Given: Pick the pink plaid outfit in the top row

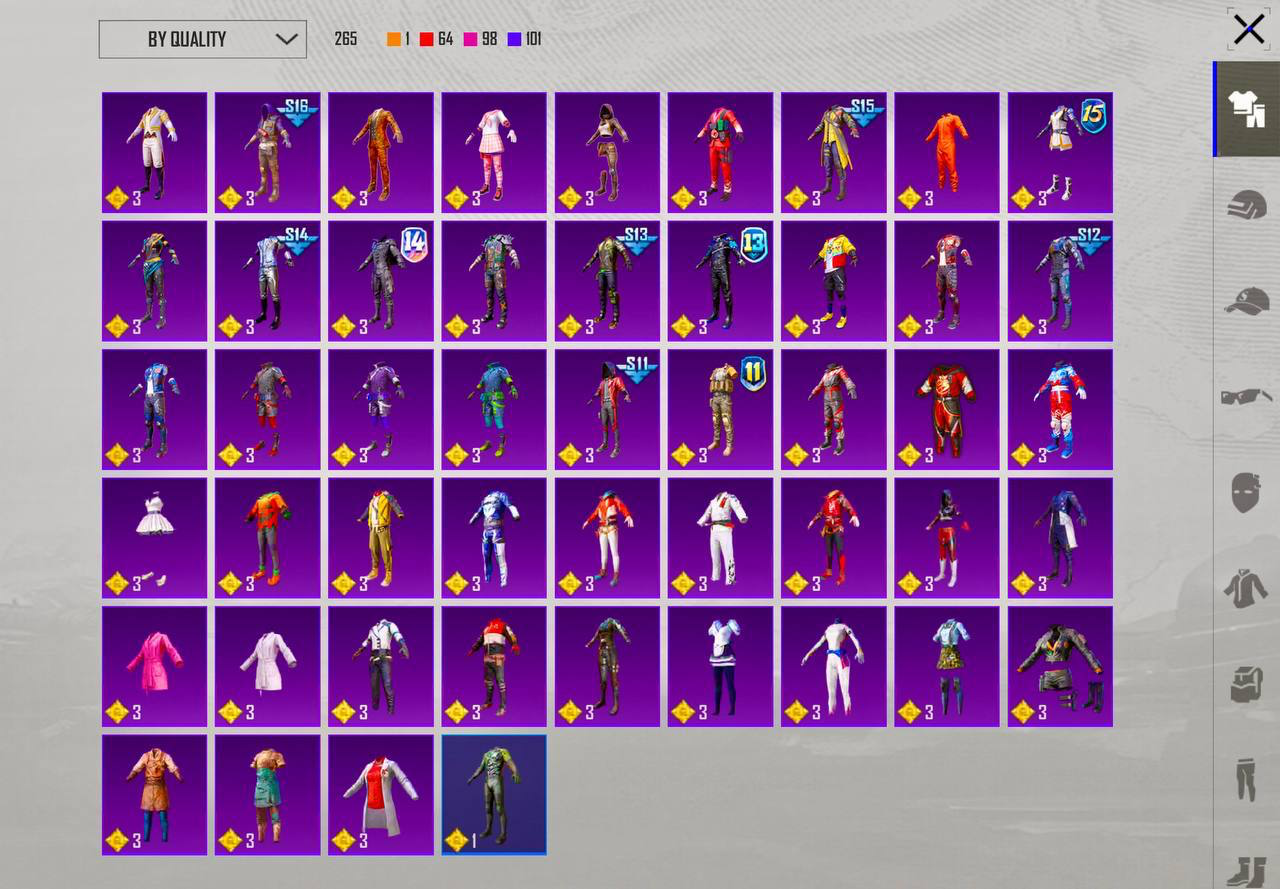Looking at the screenshot, I should (x=494, y=153).
